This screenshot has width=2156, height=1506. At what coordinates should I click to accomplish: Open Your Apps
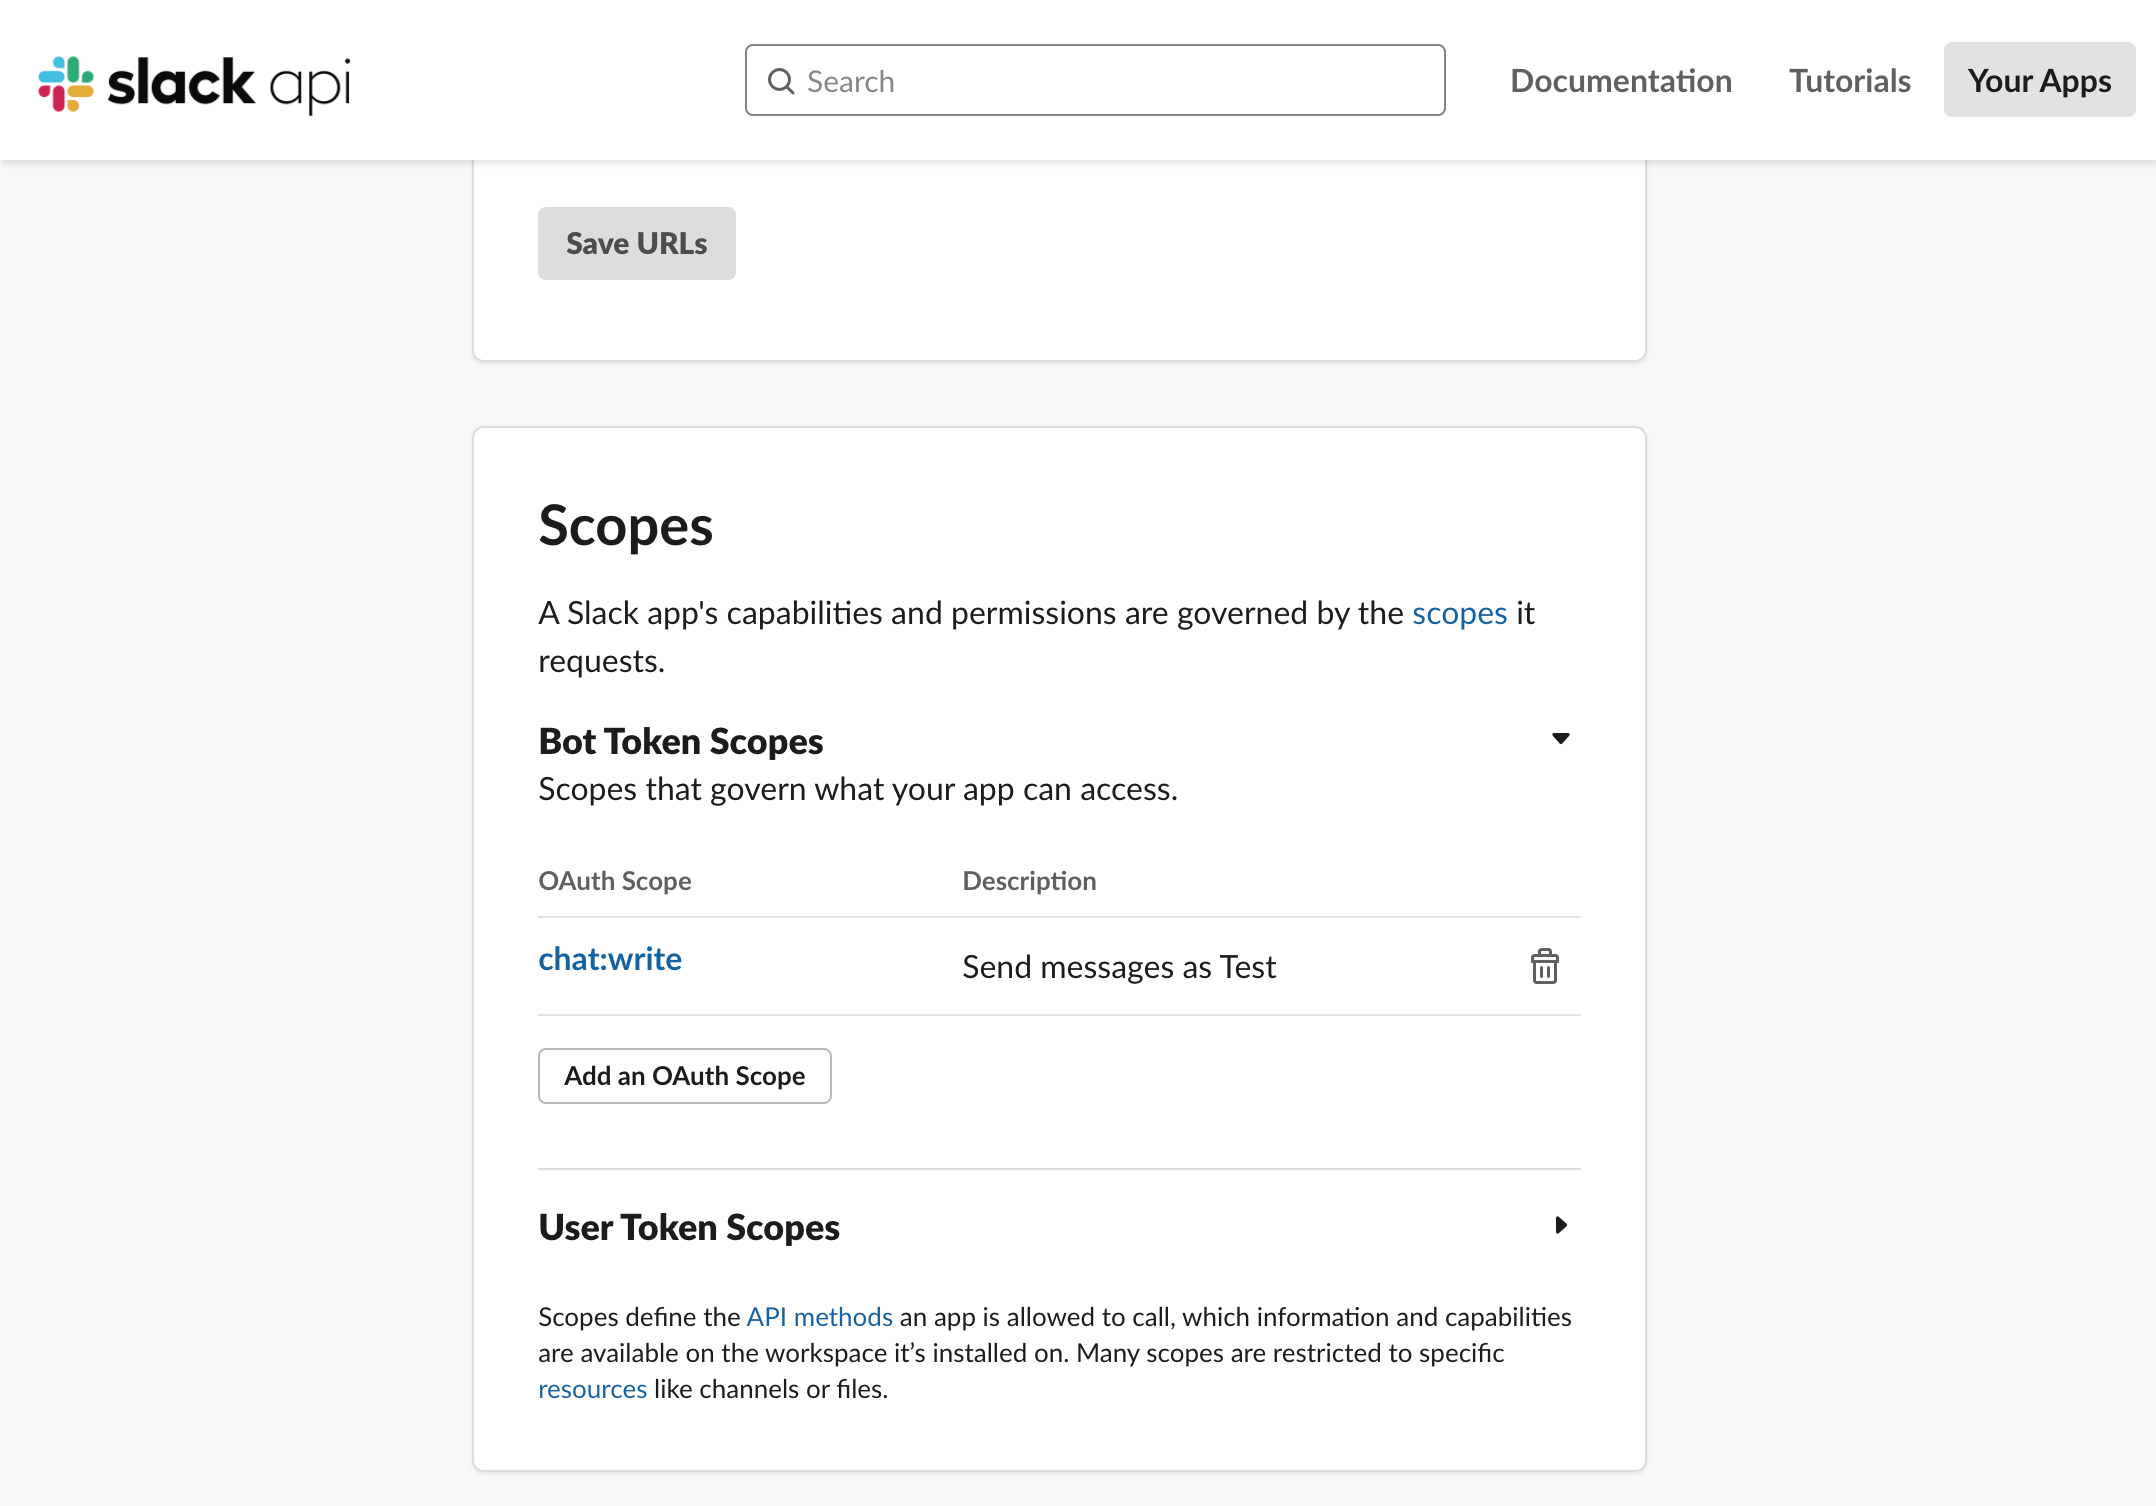(x=2038, y=81)
